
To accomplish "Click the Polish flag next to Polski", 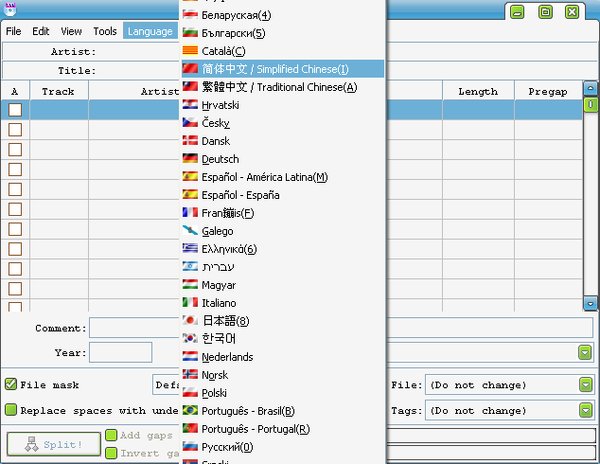I will click(190, 392).
